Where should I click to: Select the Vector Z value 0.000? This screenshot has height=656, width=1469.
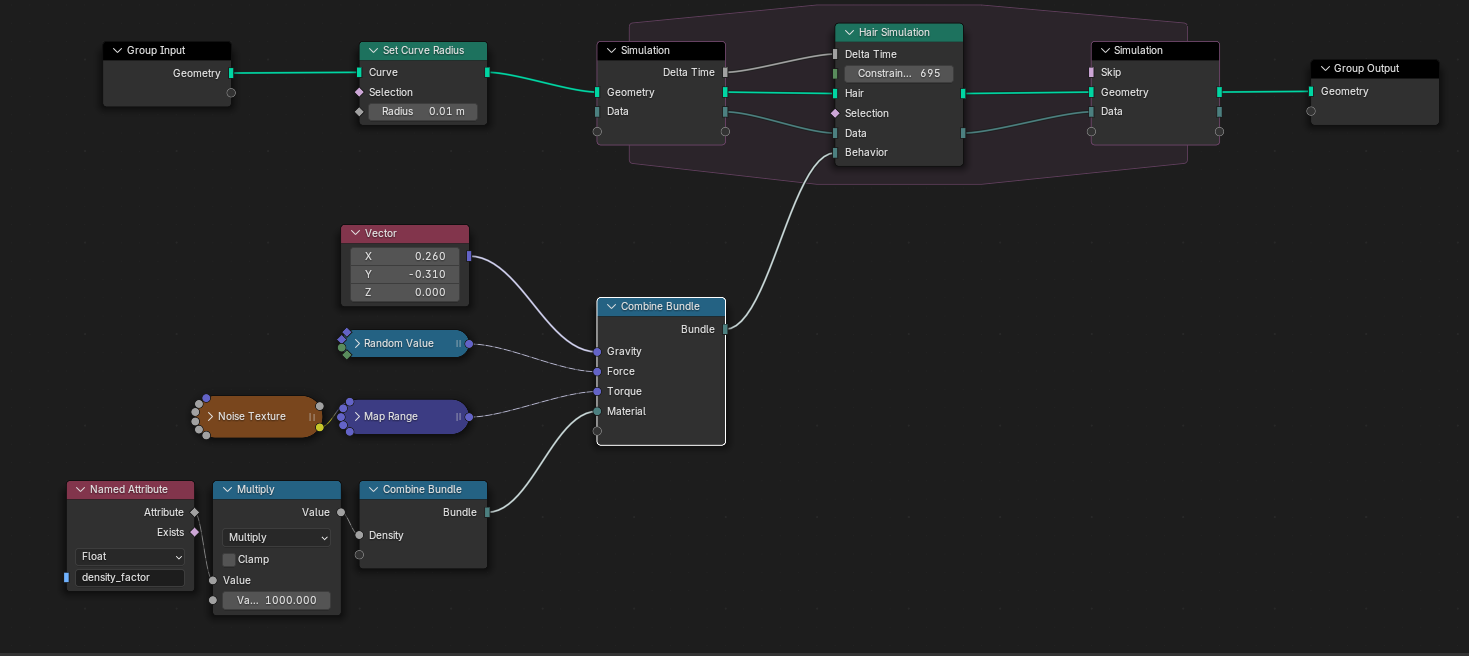(x=405, y=292)
